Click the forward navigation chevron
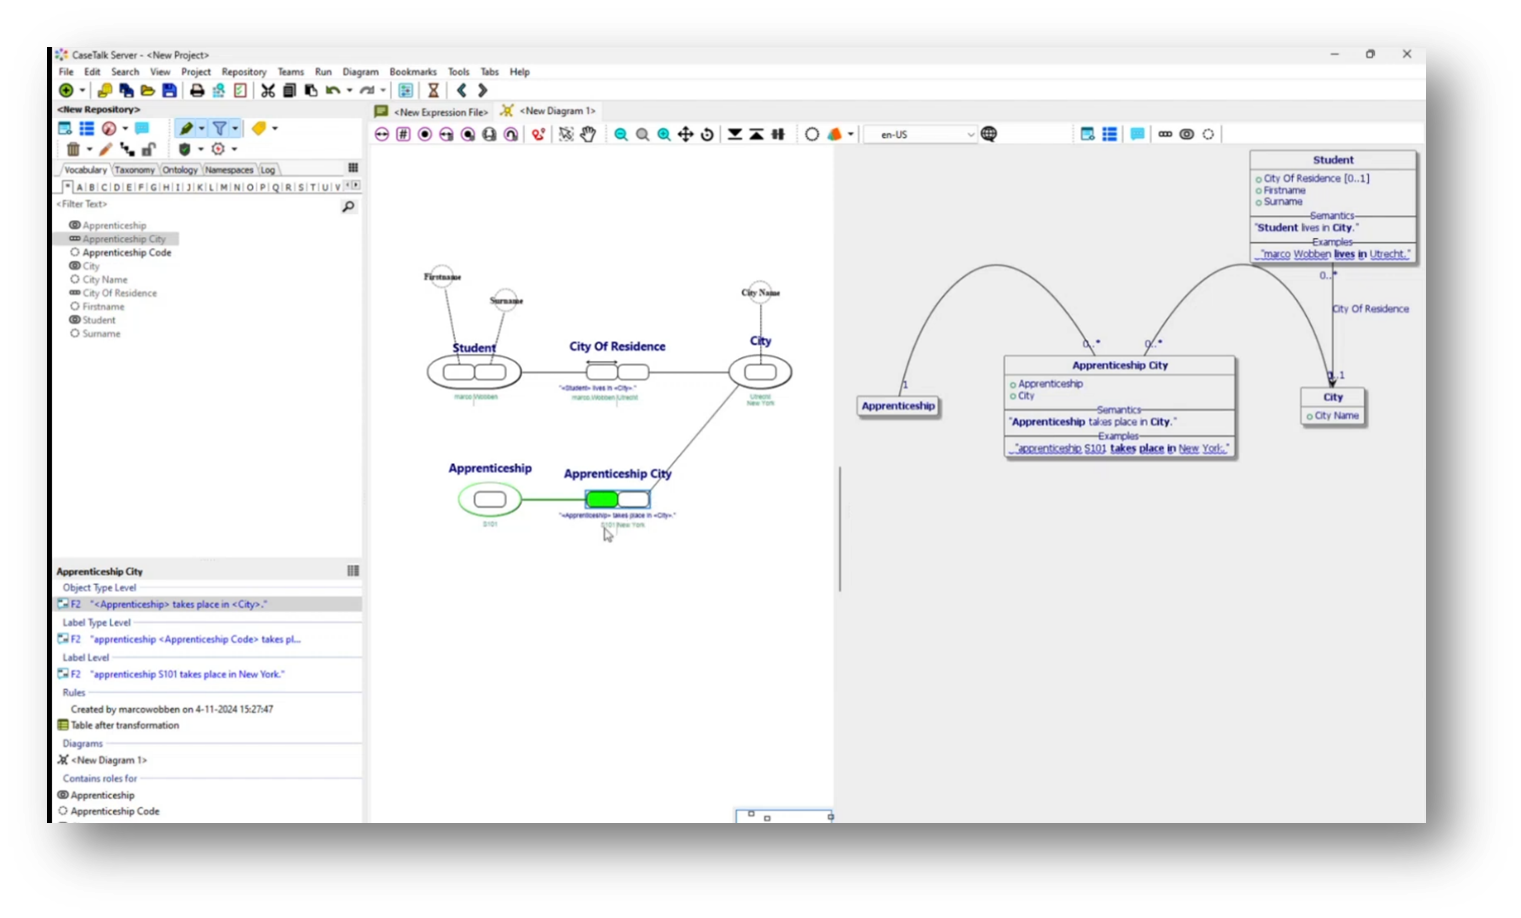 point(482,90)
